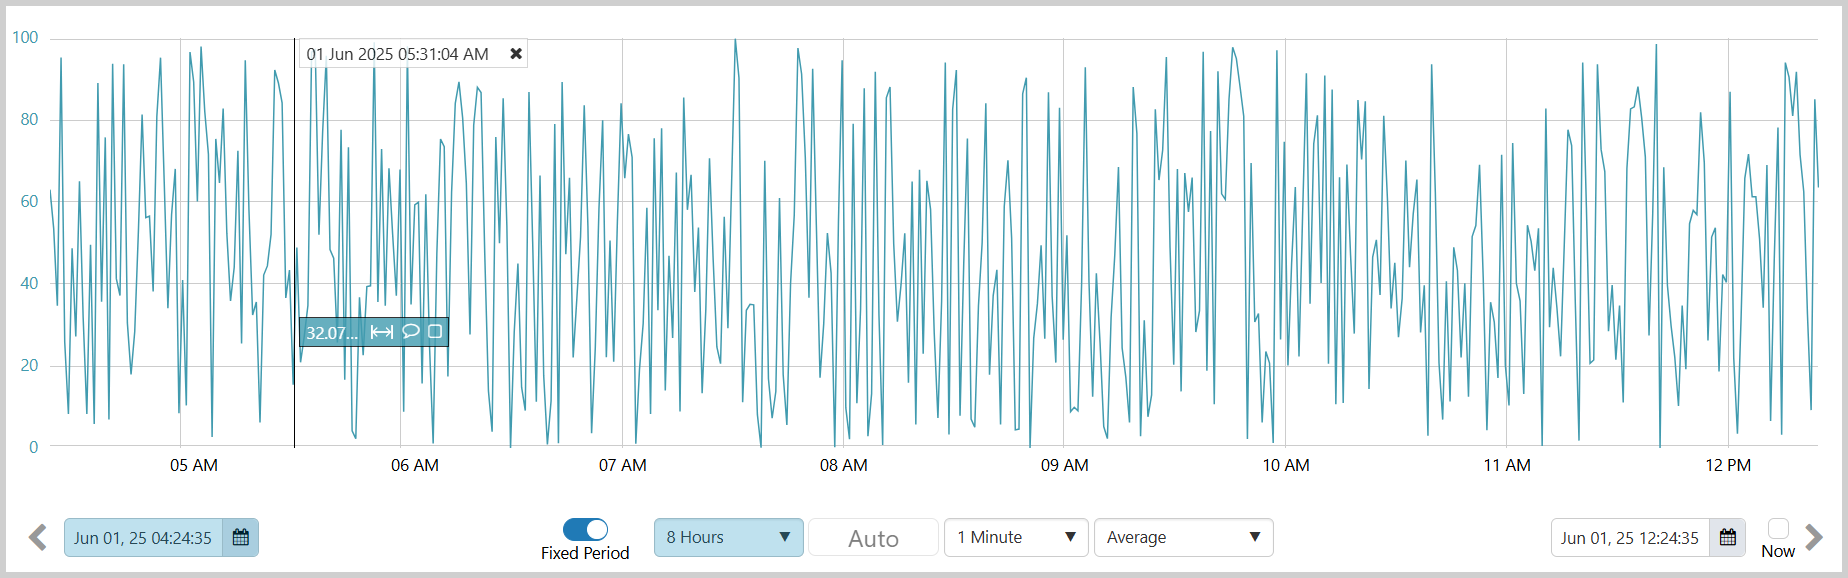Viewport: 1848px width, 578px height.
Task: Open end date calendar picker
Action: click(x=1727, y=538)
